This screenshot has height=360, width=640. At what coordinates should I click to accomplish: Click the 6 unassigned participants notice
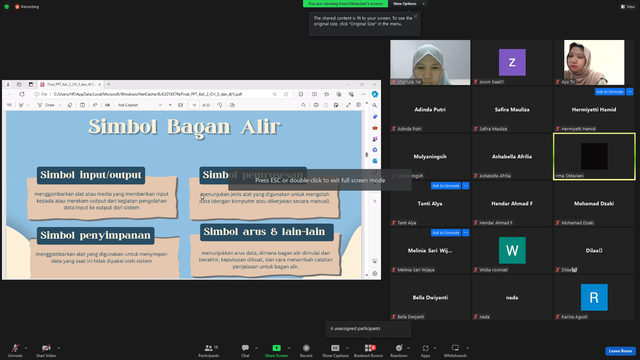click(368, 329)
